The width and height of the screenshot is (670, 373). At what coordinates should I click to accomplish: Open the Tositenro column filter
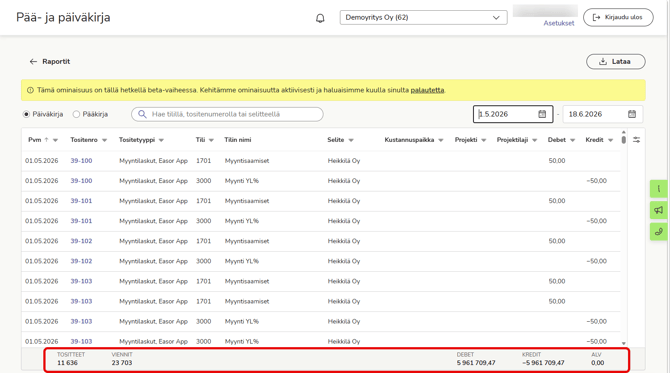tap(104, 140)
